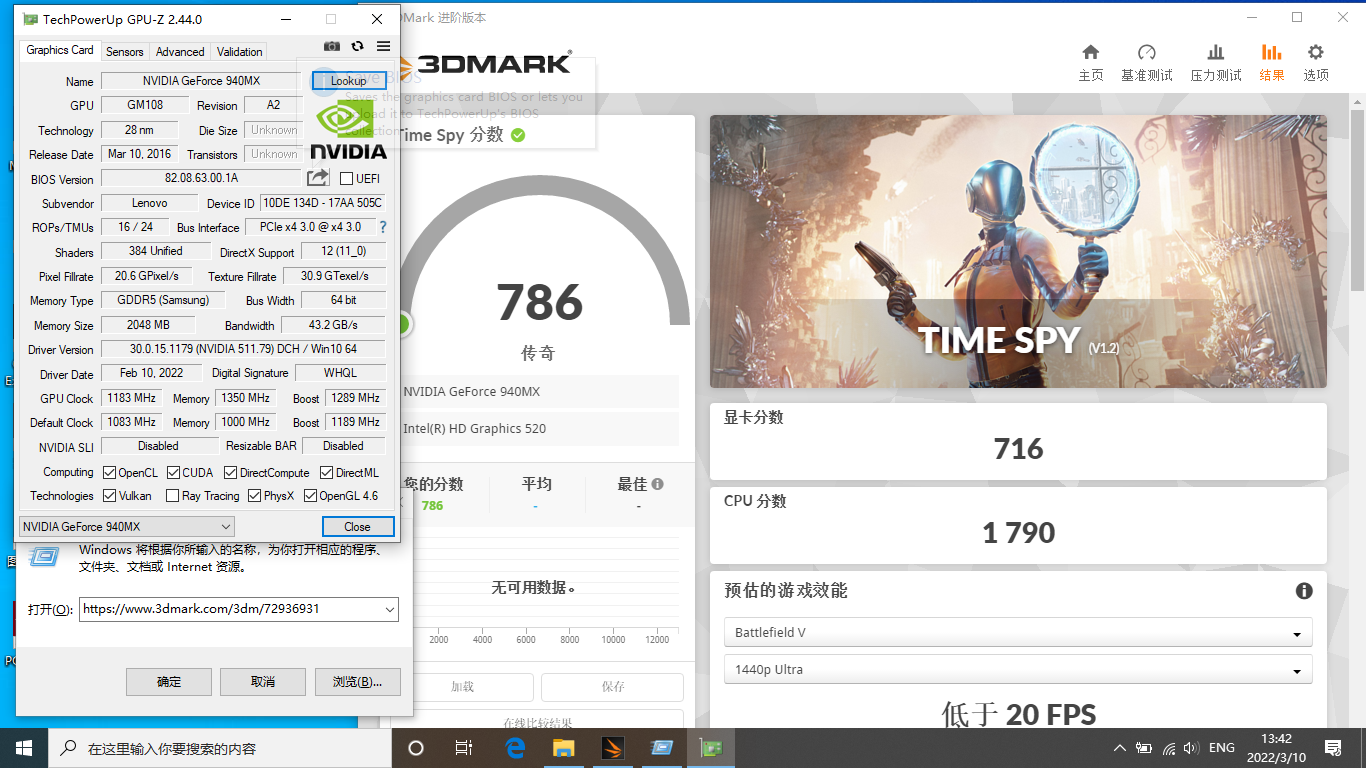Click the GPU-Z refresh icon
Image resolution: width=1366 pixels, height=768 pixels.
357,46
